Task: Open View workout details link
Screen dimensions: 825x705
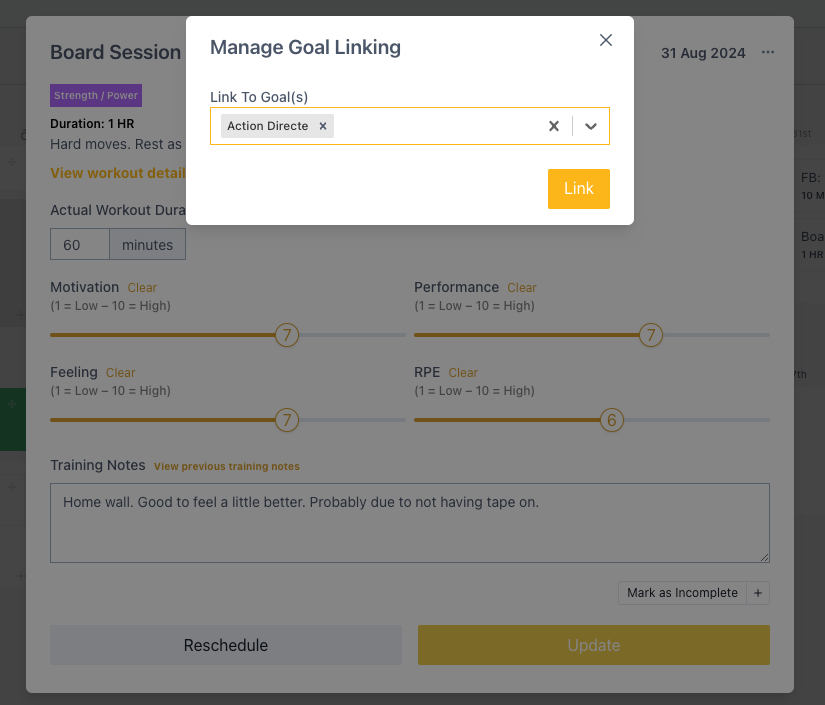Action: click(118, 173)
